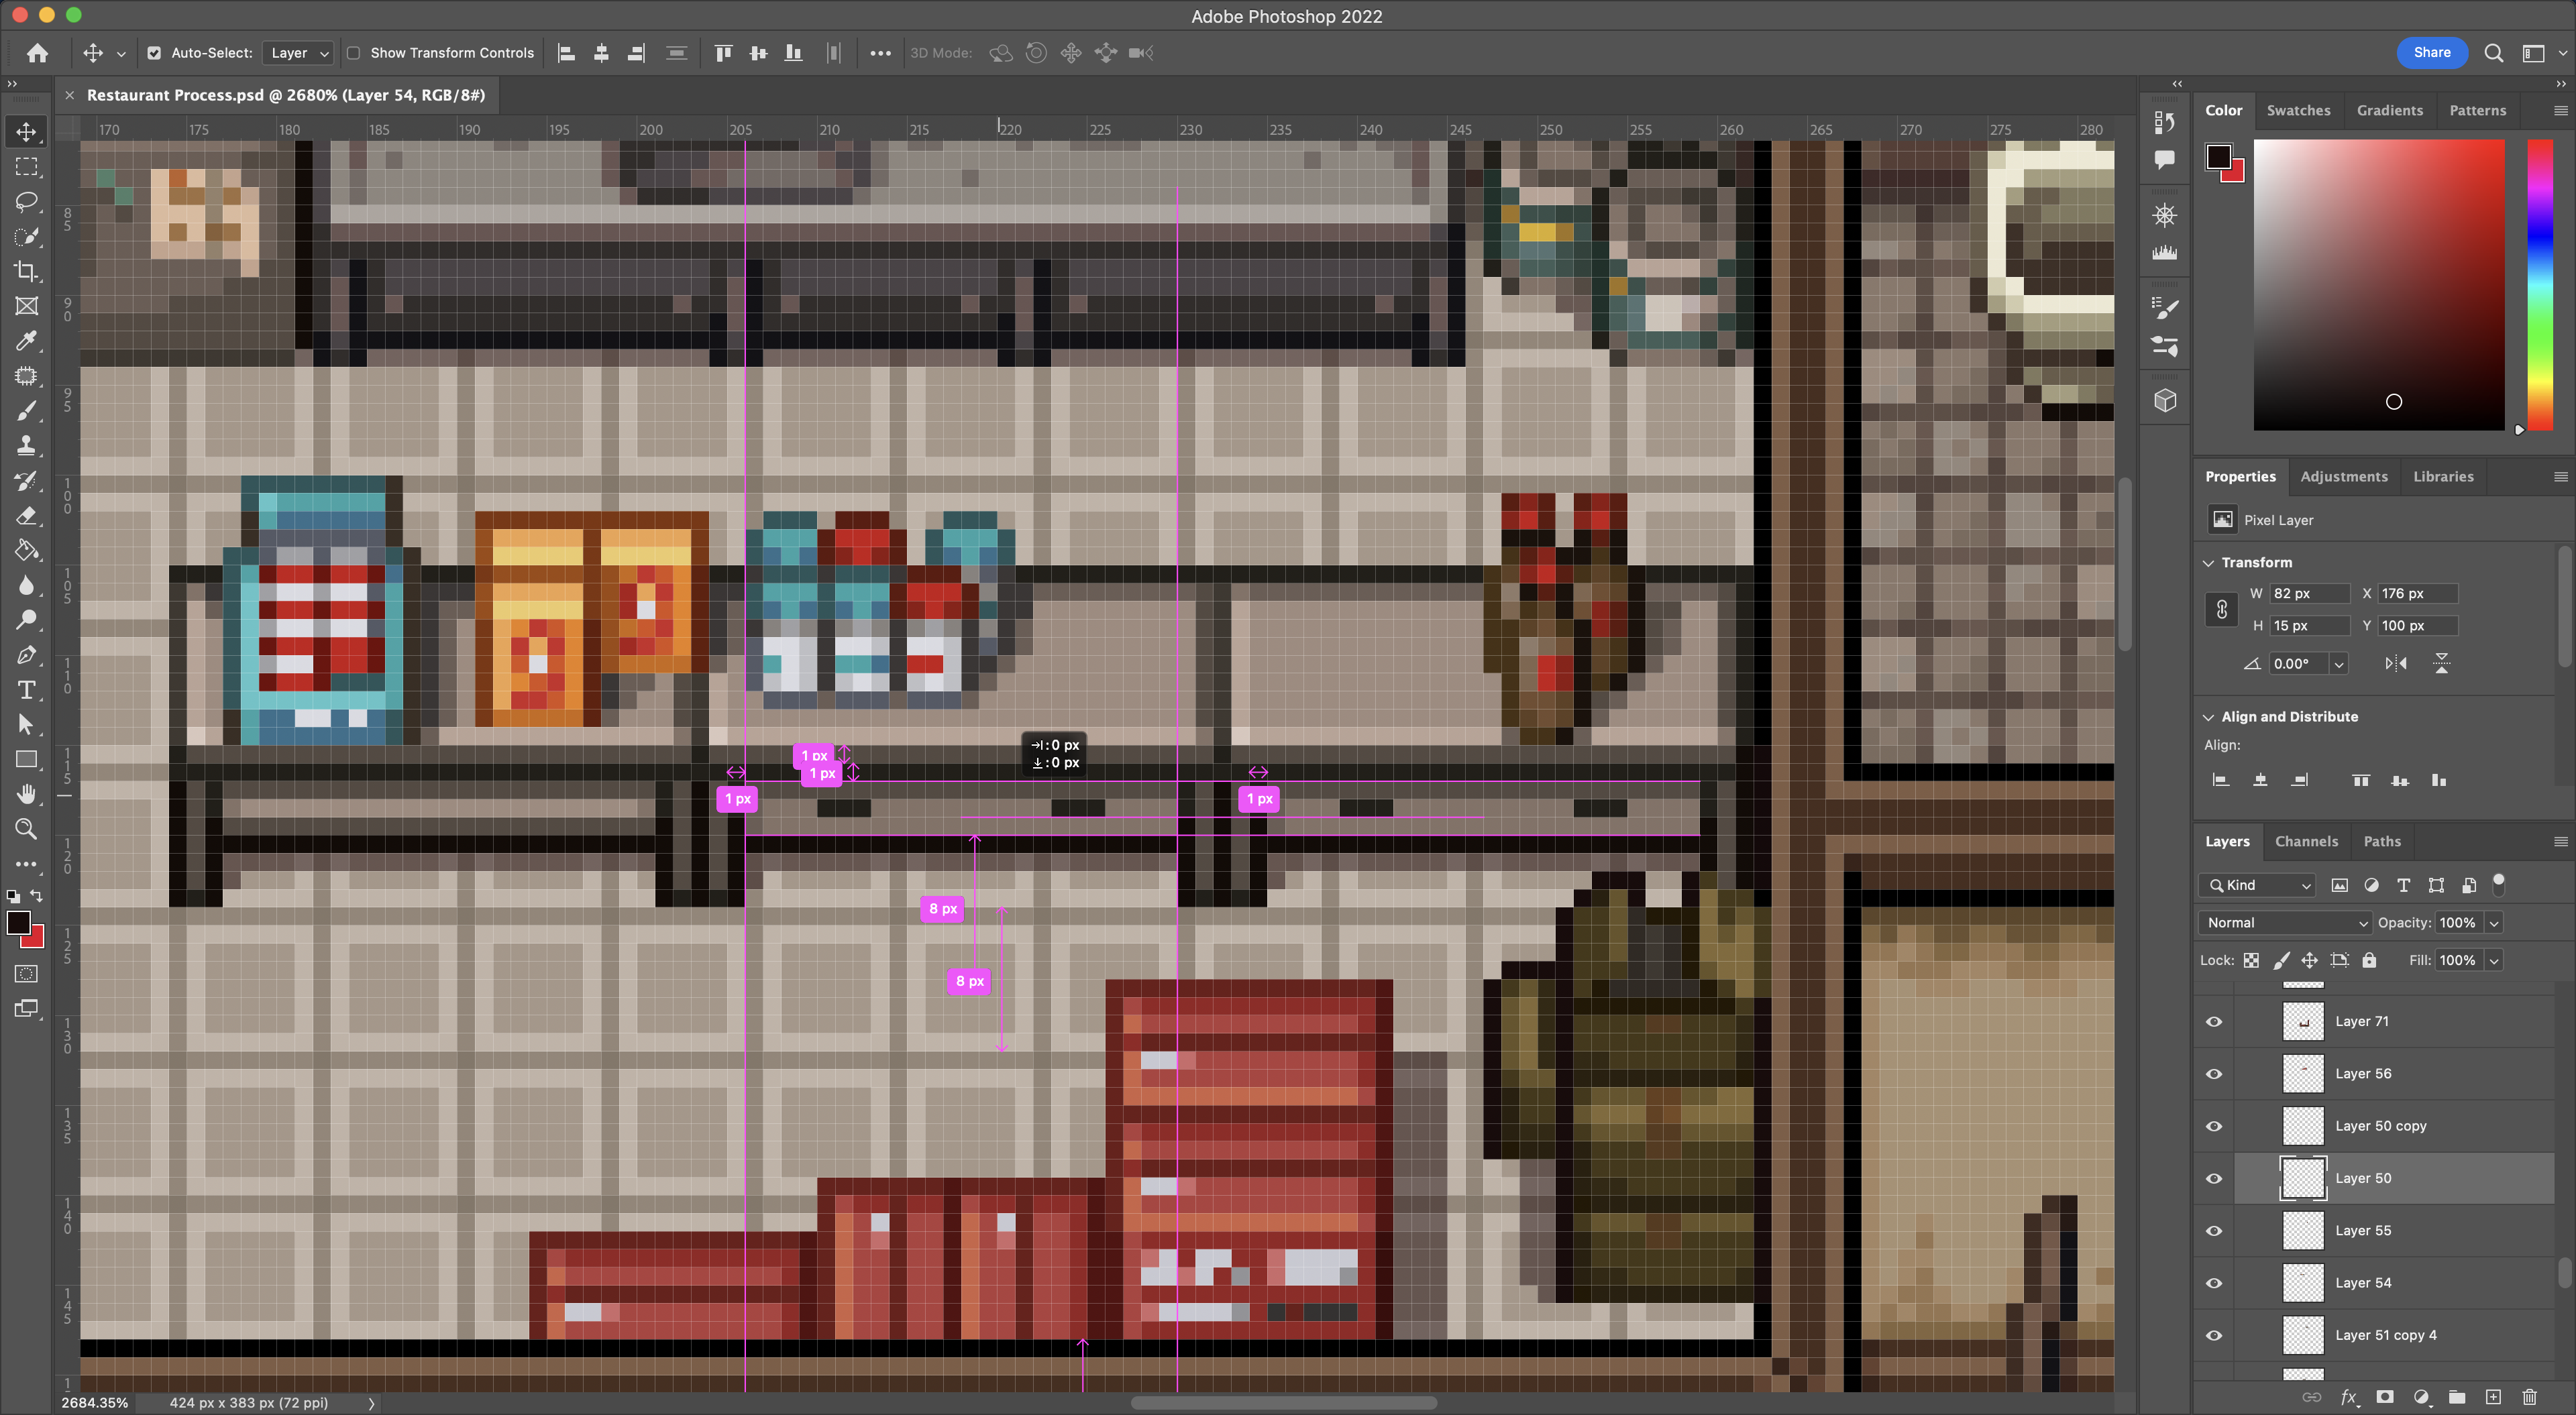Create a new group folder icon
This screenshot has width=2576, height=1415.
[2457, 1397]
